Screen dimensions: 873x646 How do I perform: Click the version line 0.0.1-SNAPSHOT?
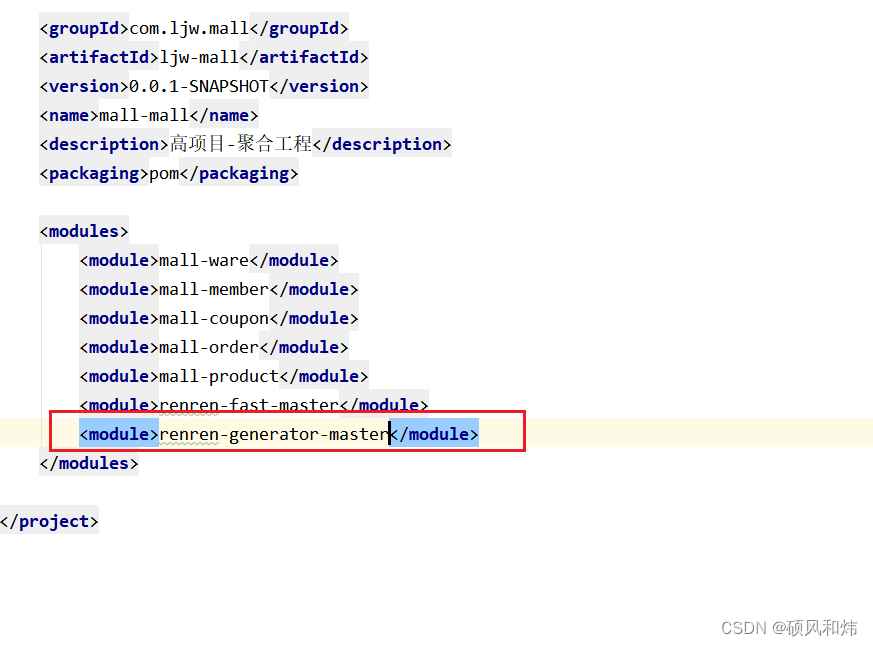pos(204,86)
